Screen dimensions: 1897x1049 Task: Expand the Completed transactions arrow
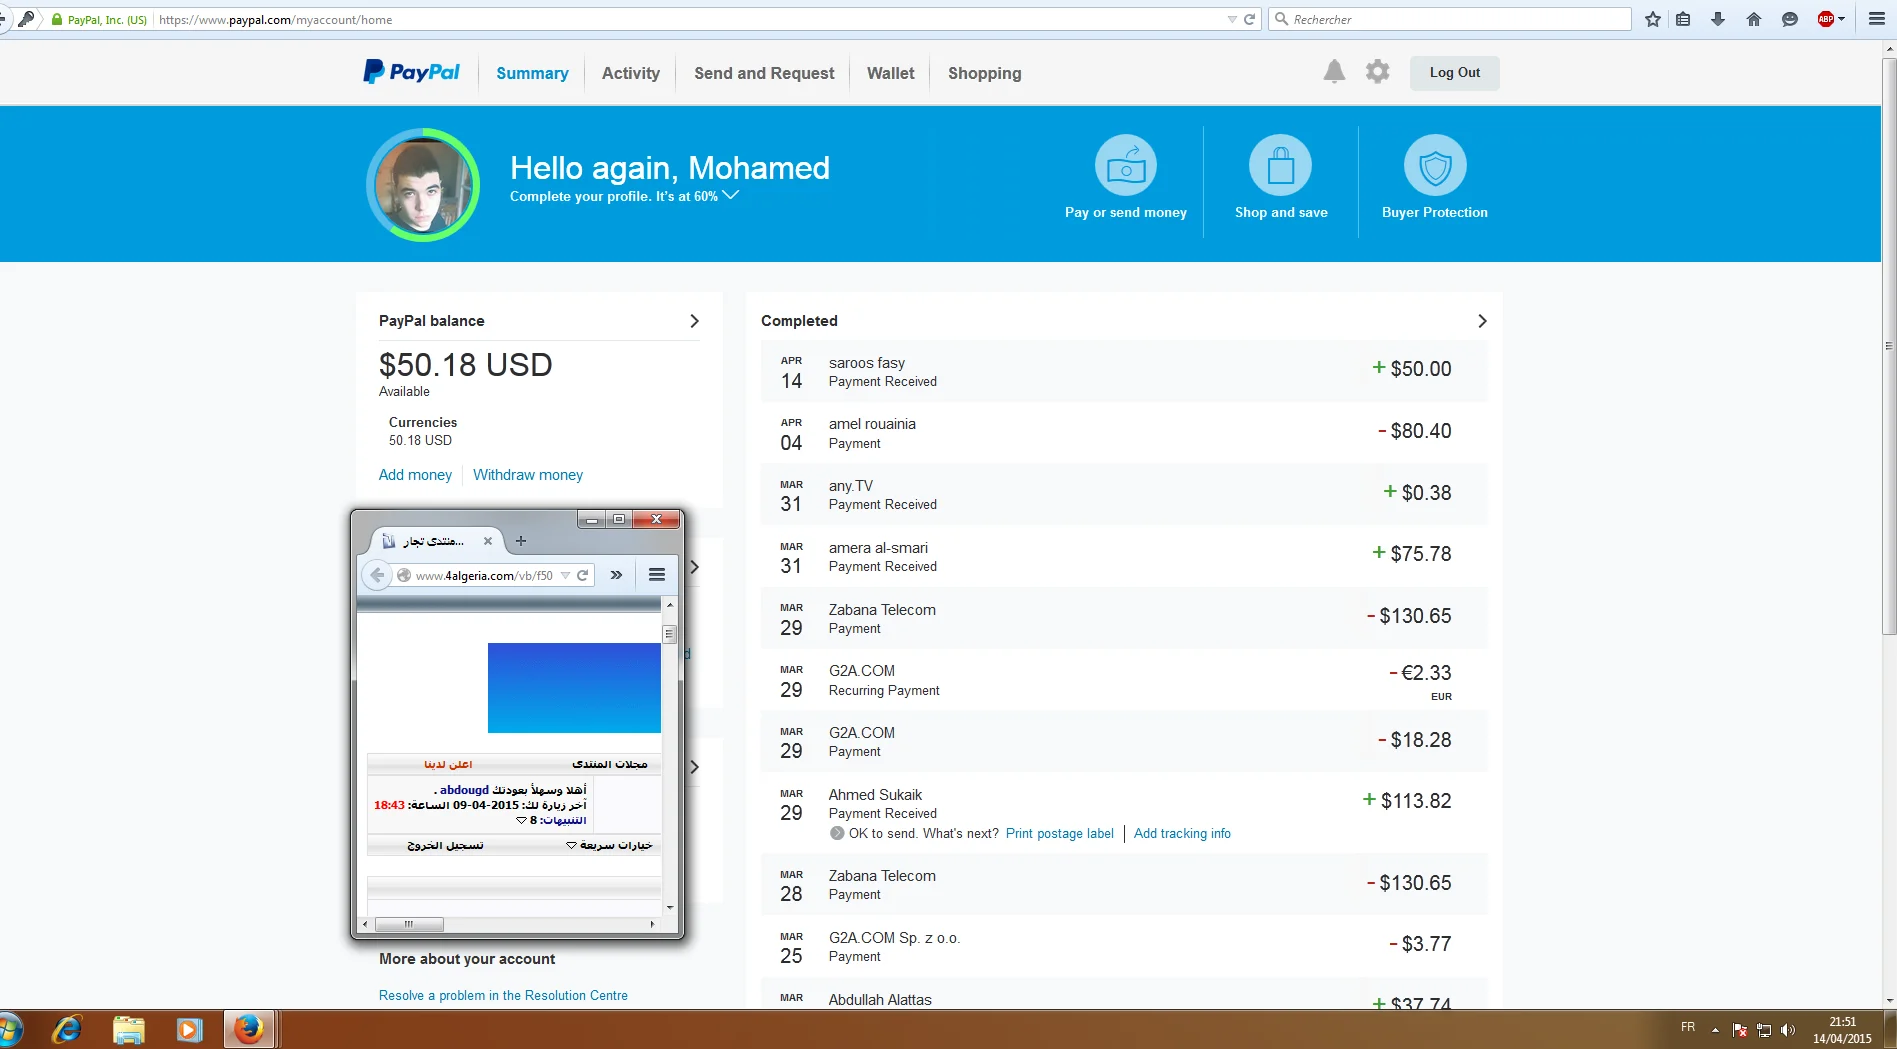(x=1482, y=321)
